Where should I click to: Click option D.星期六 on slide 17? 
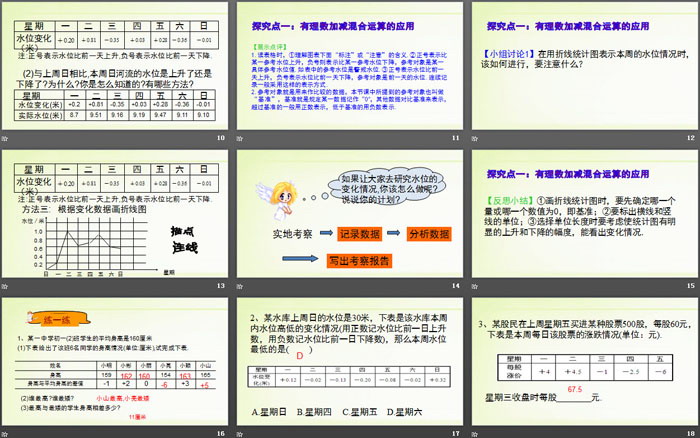[404, 412]
